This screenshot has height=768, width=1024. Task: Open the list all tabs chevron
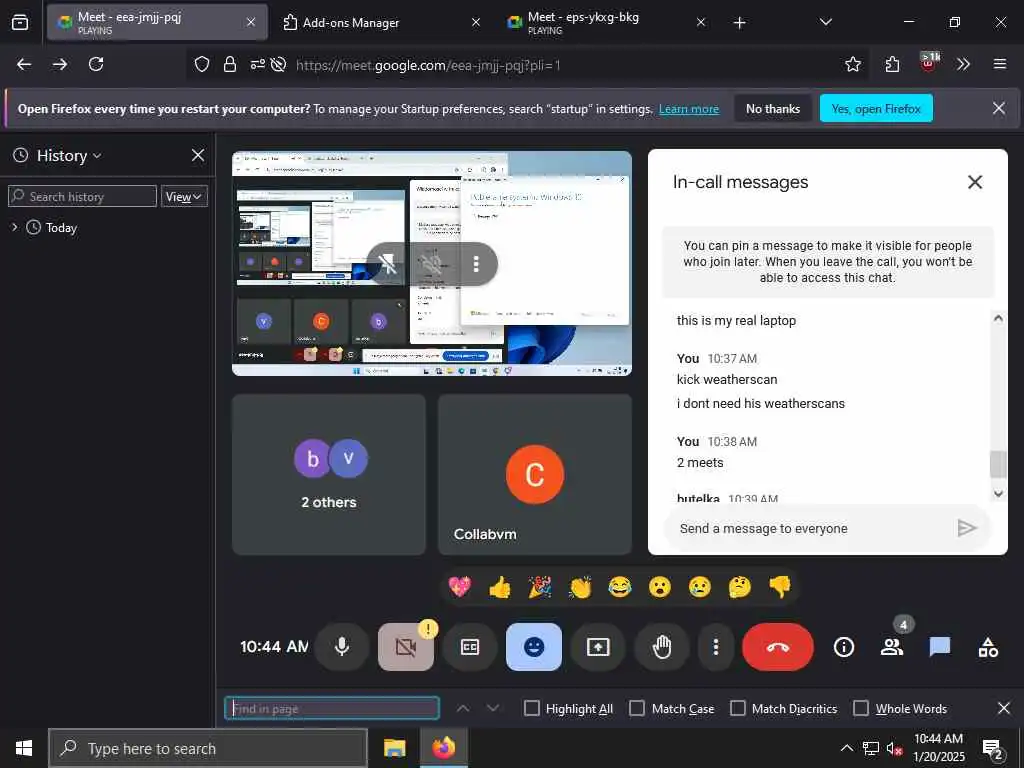click(x=825, y=22)
